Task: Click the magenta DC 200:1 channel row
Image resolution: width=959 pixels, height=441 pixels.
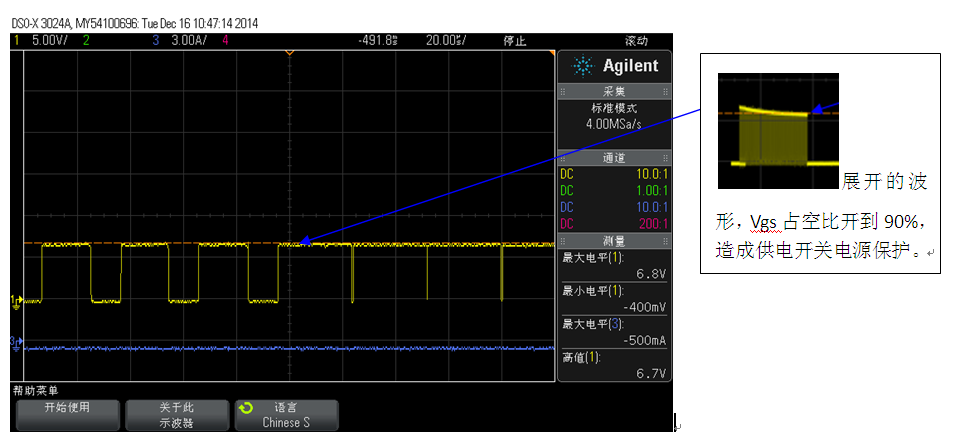Action: point(614,223)
